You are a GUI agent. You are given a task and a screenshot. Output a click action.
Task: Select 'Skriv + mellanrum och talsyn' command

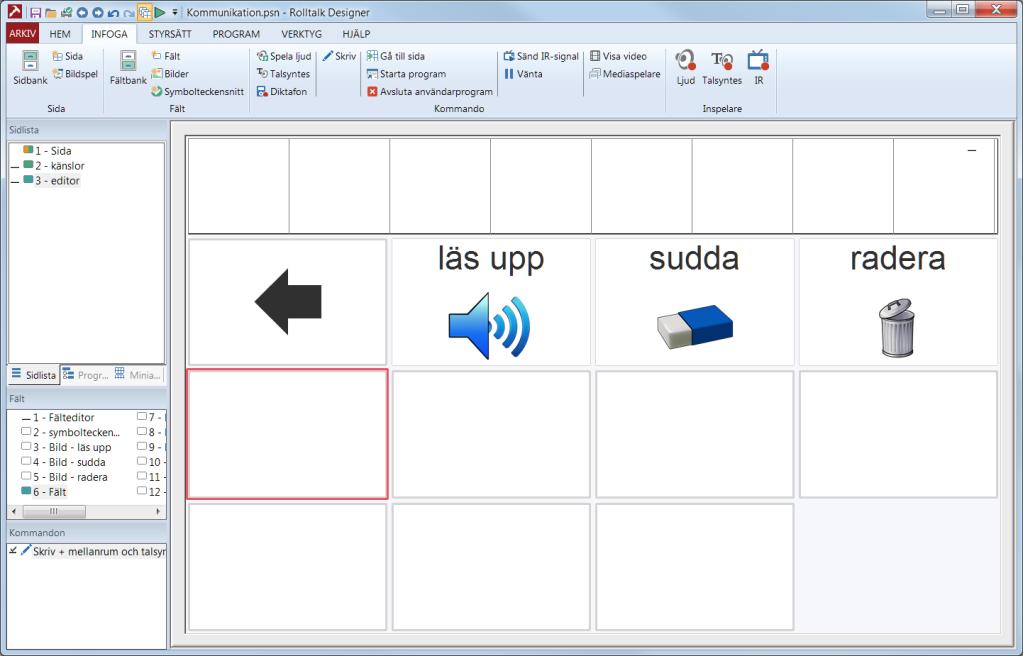(87, 552)
